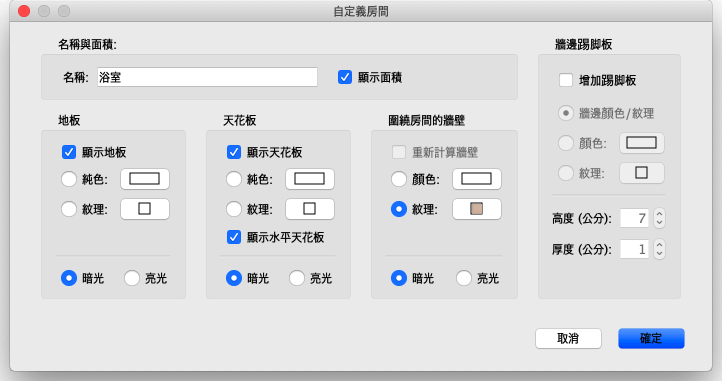Toggle 顯示水平天花板 checkbox
Image resolution: width=722 pixels, height=381 pixels.
[234, 237]
